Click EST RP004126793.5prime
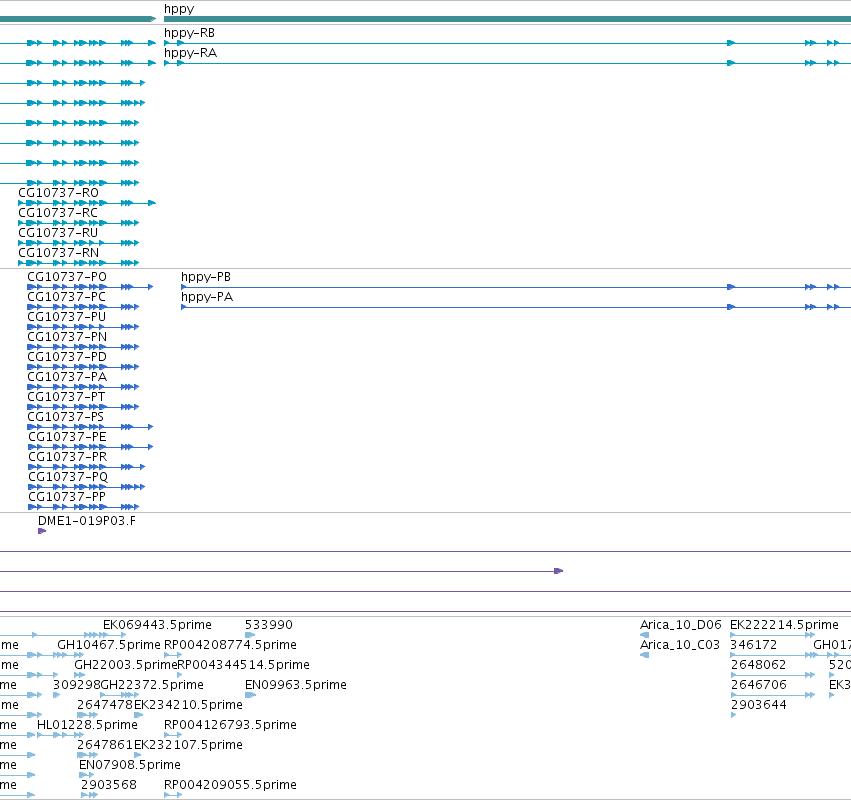Screen dimensions: 851x800 click(230, 725)
